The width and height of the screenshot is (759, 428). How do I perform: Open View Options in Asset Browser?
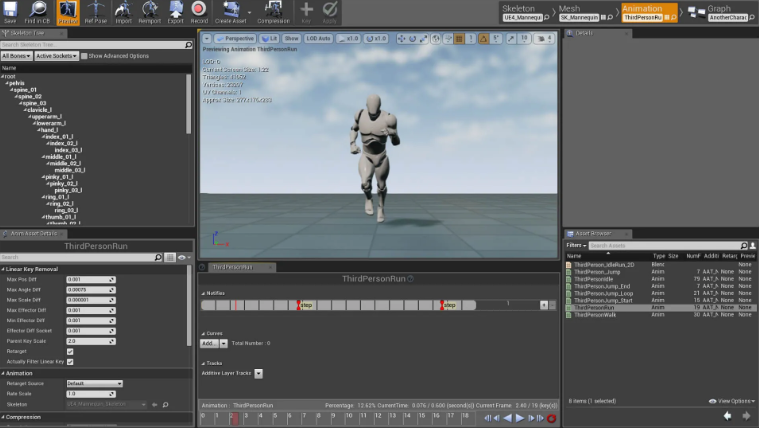[732, 401]
